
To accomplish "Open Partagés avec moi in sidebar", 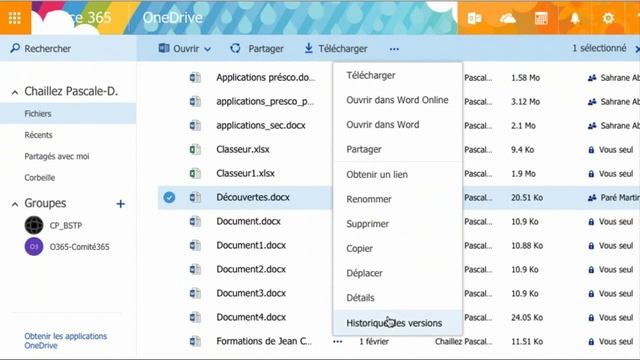I will [57, 156].
